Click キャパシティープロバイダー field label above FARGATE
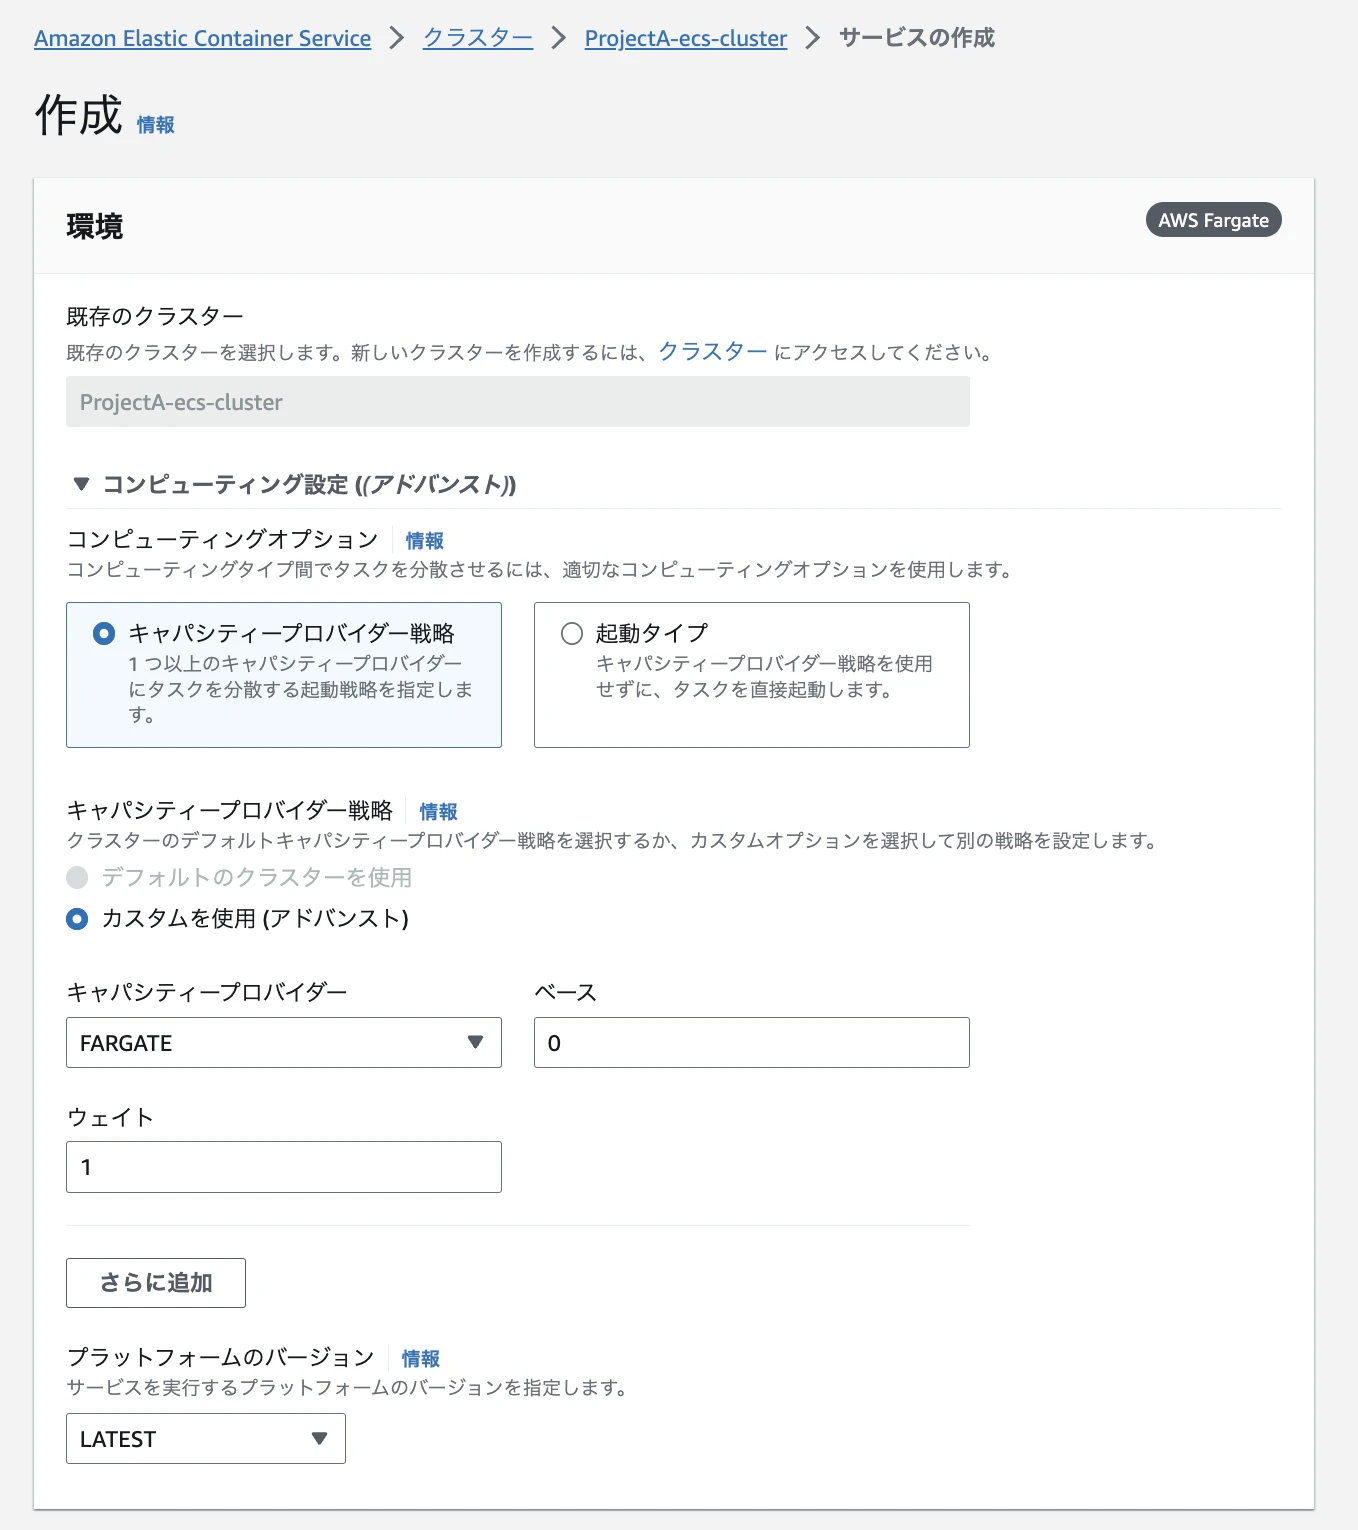 pos(207,992)
